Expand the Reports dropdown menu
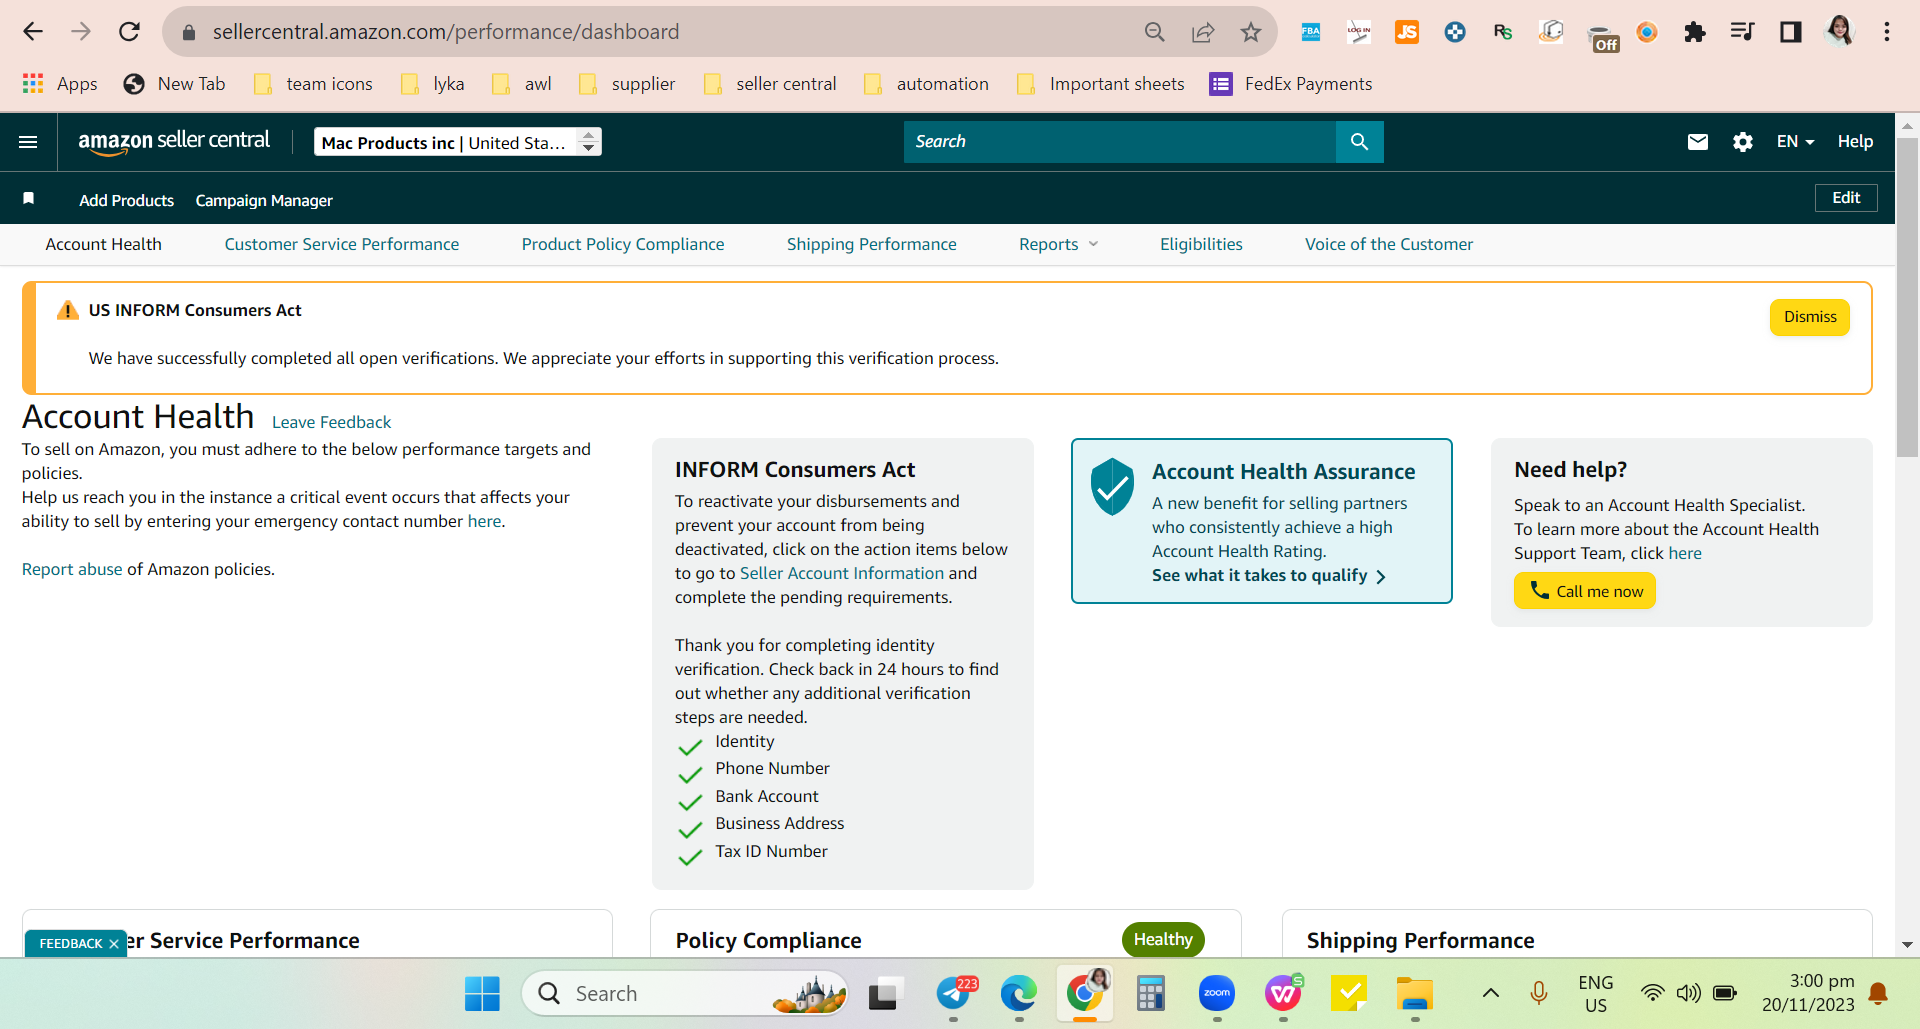 [x=1058, y=244]
